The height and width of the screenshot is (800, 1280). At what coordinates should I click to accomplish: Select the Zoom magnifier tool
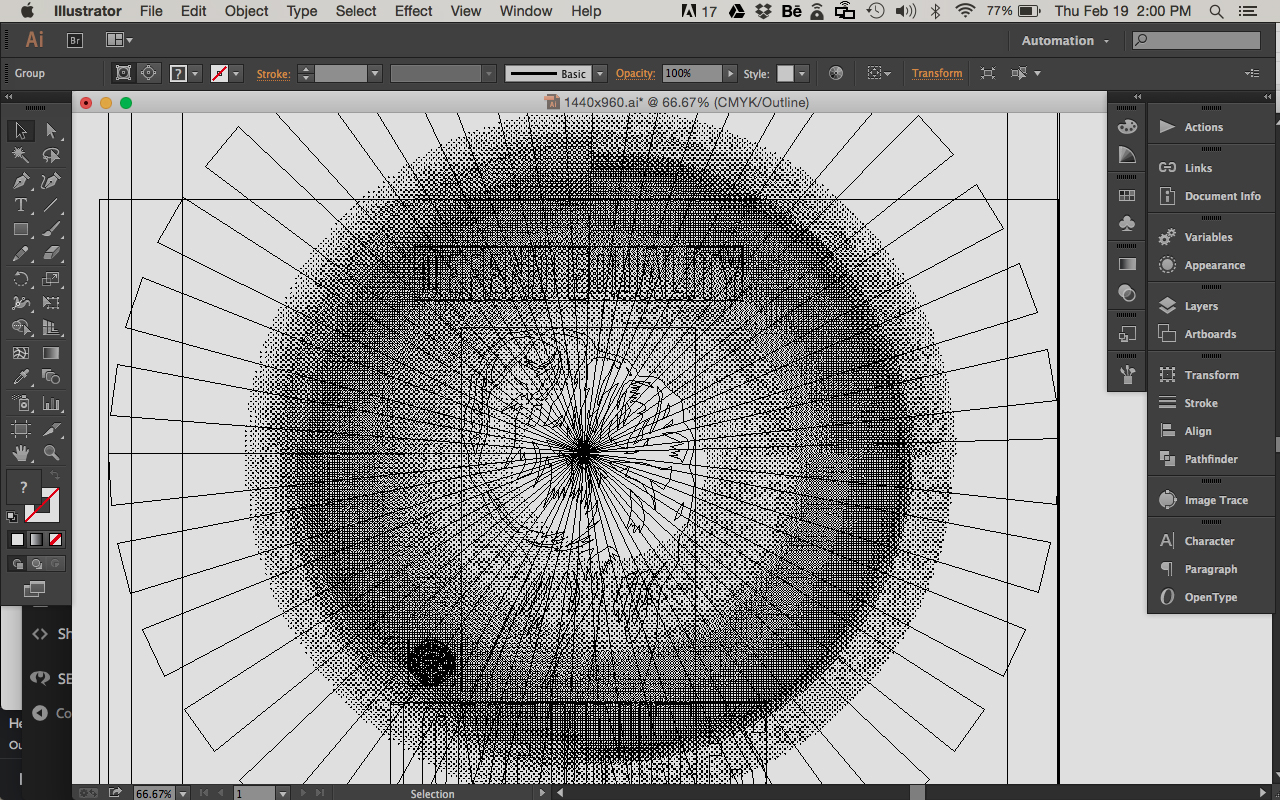(51, 454)
